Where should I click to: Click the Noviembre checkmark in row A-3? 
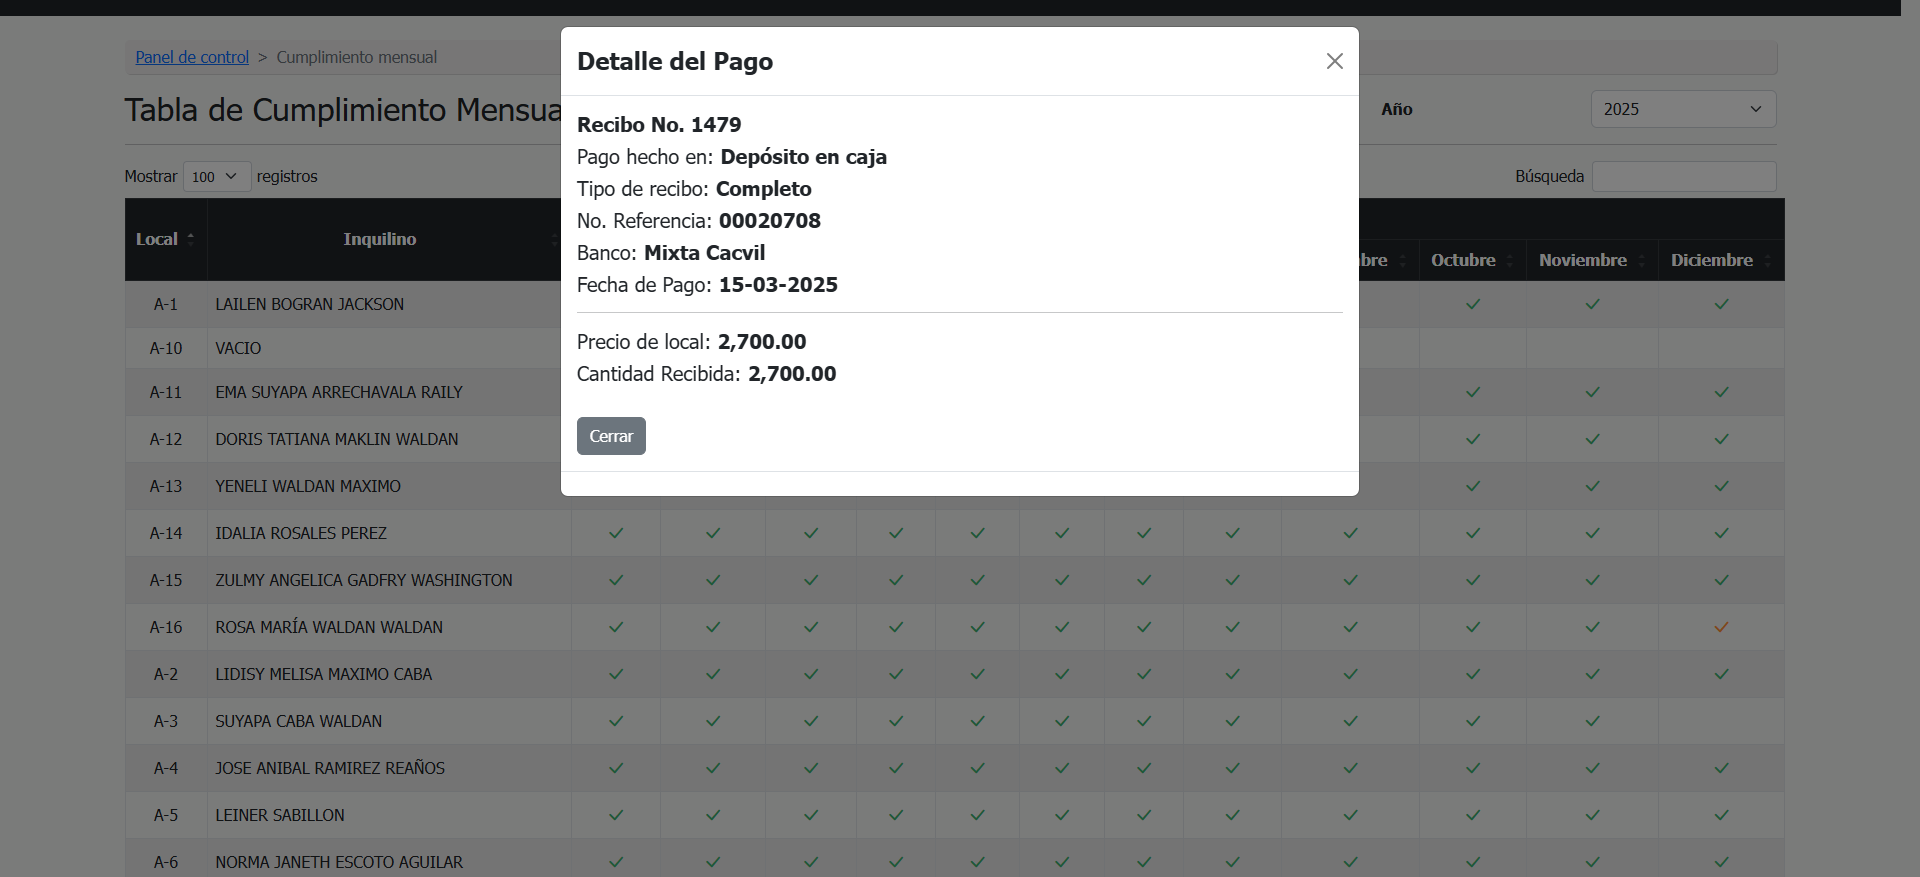click(x=1592, y=722)
